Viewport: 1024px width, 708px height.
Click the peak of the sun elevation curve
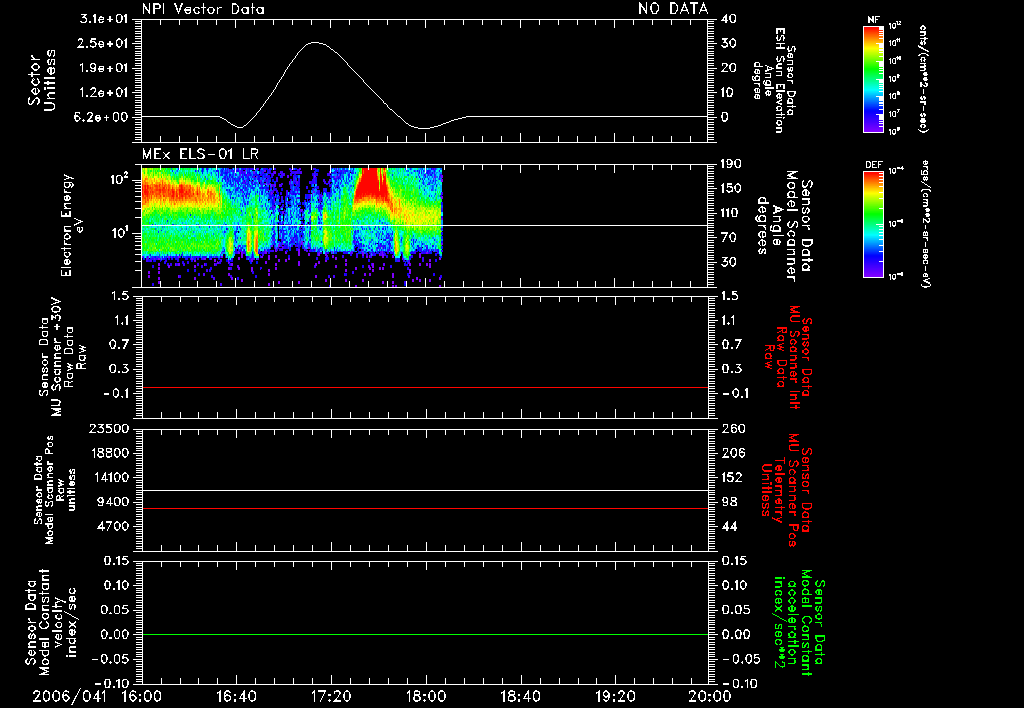coord(315,42)
